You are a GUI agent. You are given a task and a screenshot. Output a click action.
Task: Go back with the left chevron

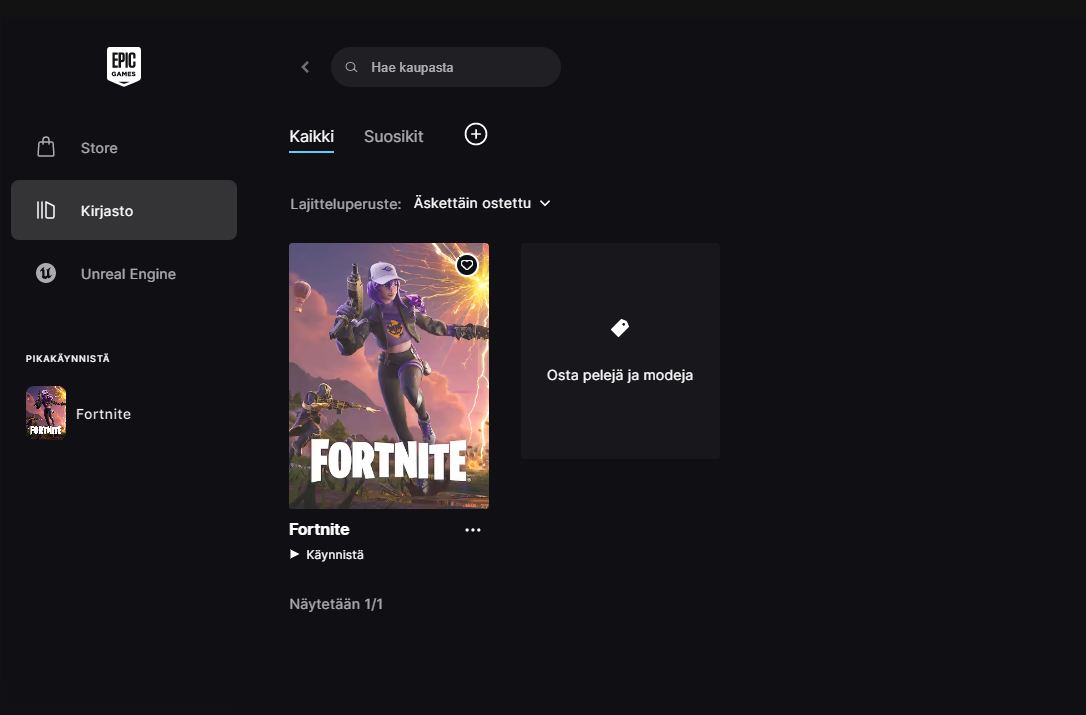(305, 67)
